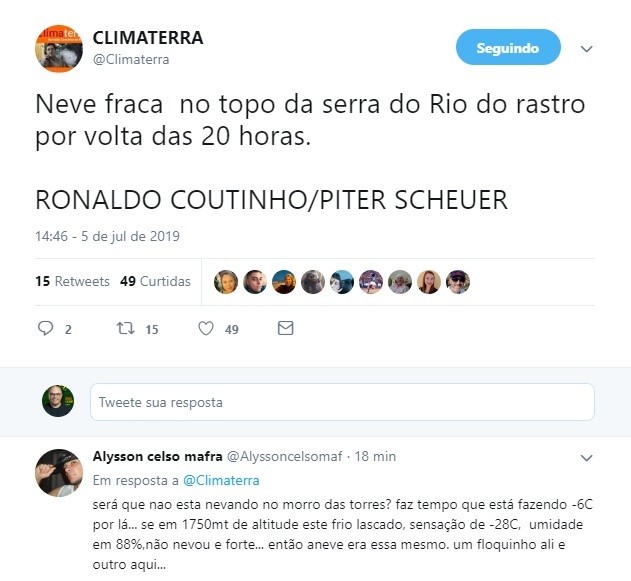Open the Alysson celso mafra username link
This screenshot has width=631, height=581.
(158, 456)
